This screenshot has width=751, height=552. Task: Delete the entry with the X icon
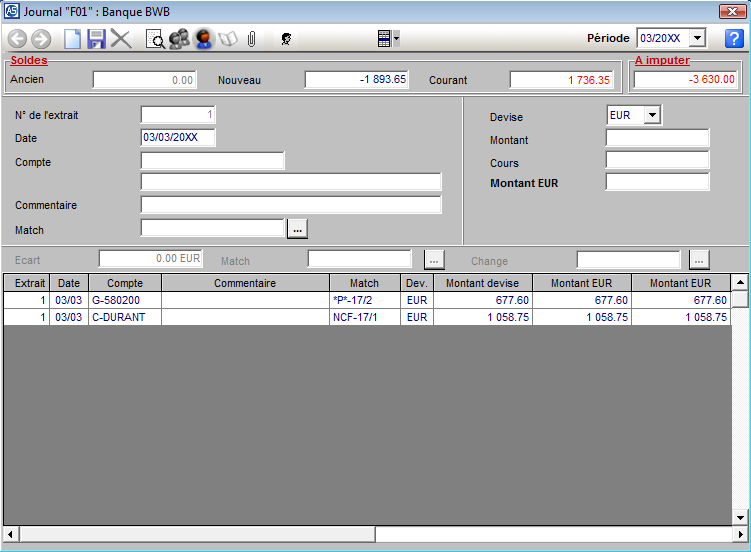click(121, 39)
